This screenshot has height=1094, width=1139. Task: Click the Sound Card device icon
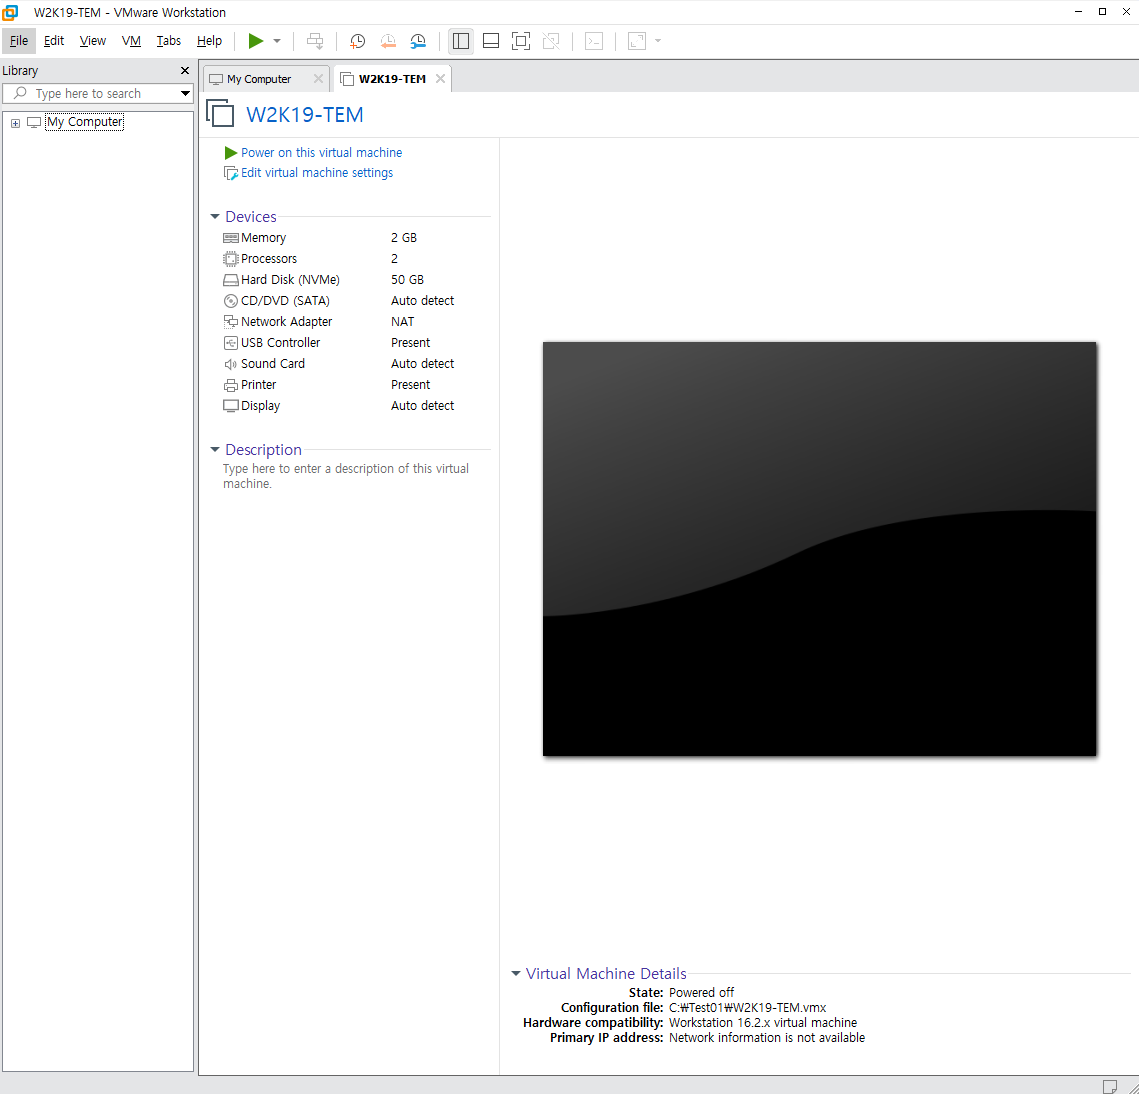tap(230, 364)
